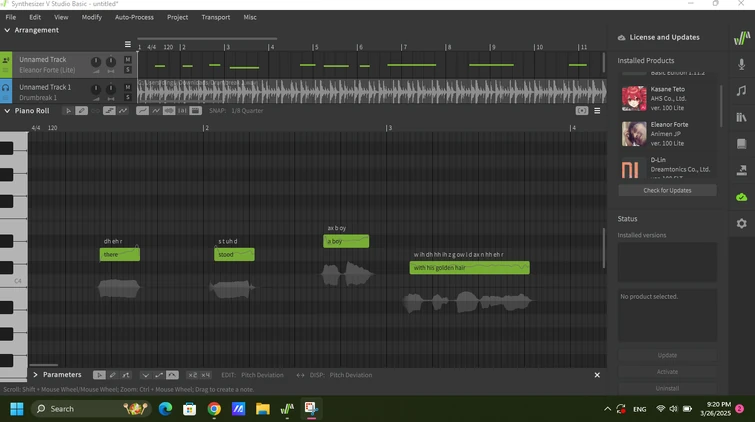Solo the Eleanor Forte track
The width and height of the screenshot is (755, 422).
pyautogui.click(x=128, y=70)
